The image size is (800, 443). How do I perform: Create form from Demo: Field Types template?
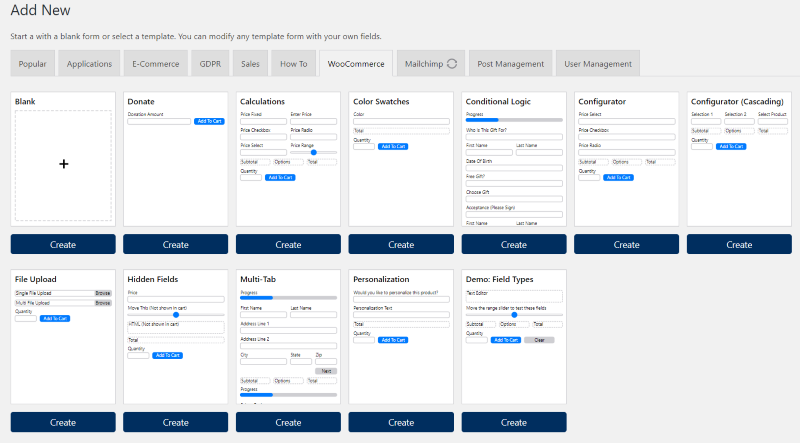pyautogui.click(x=514, y=422)
